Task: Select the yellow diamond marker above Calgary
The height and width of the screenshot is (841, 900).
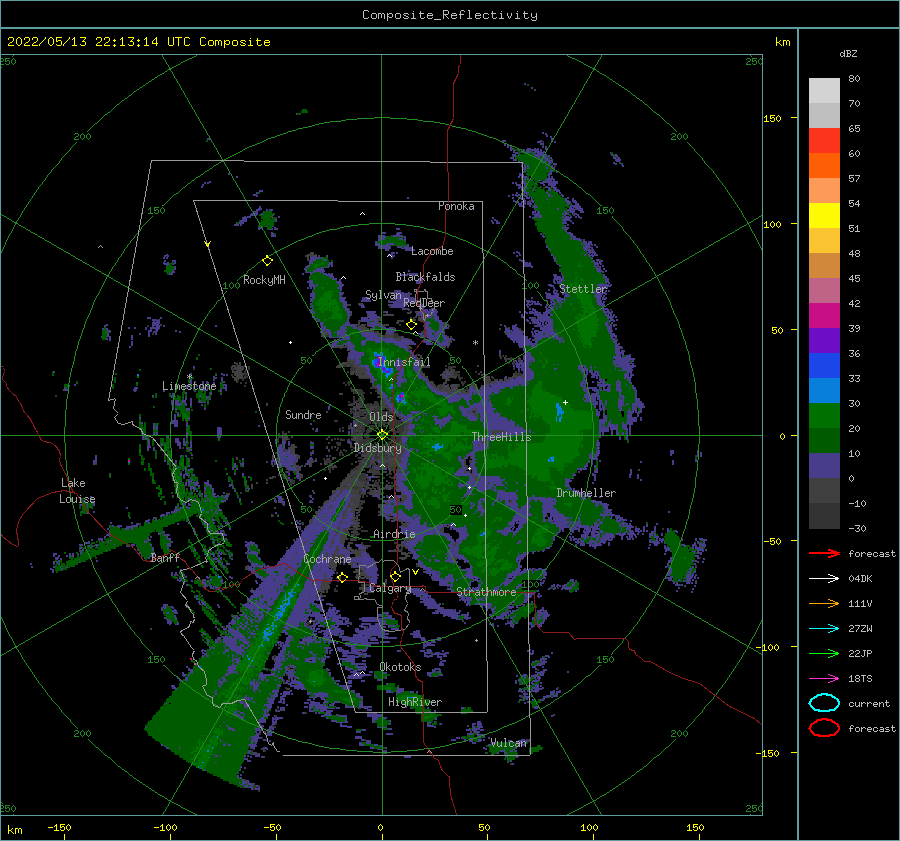Action: [395, 576]
